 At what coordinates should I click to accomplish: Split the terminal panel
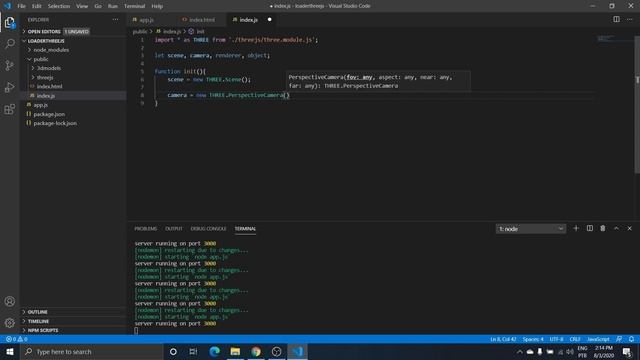(590, 229)
